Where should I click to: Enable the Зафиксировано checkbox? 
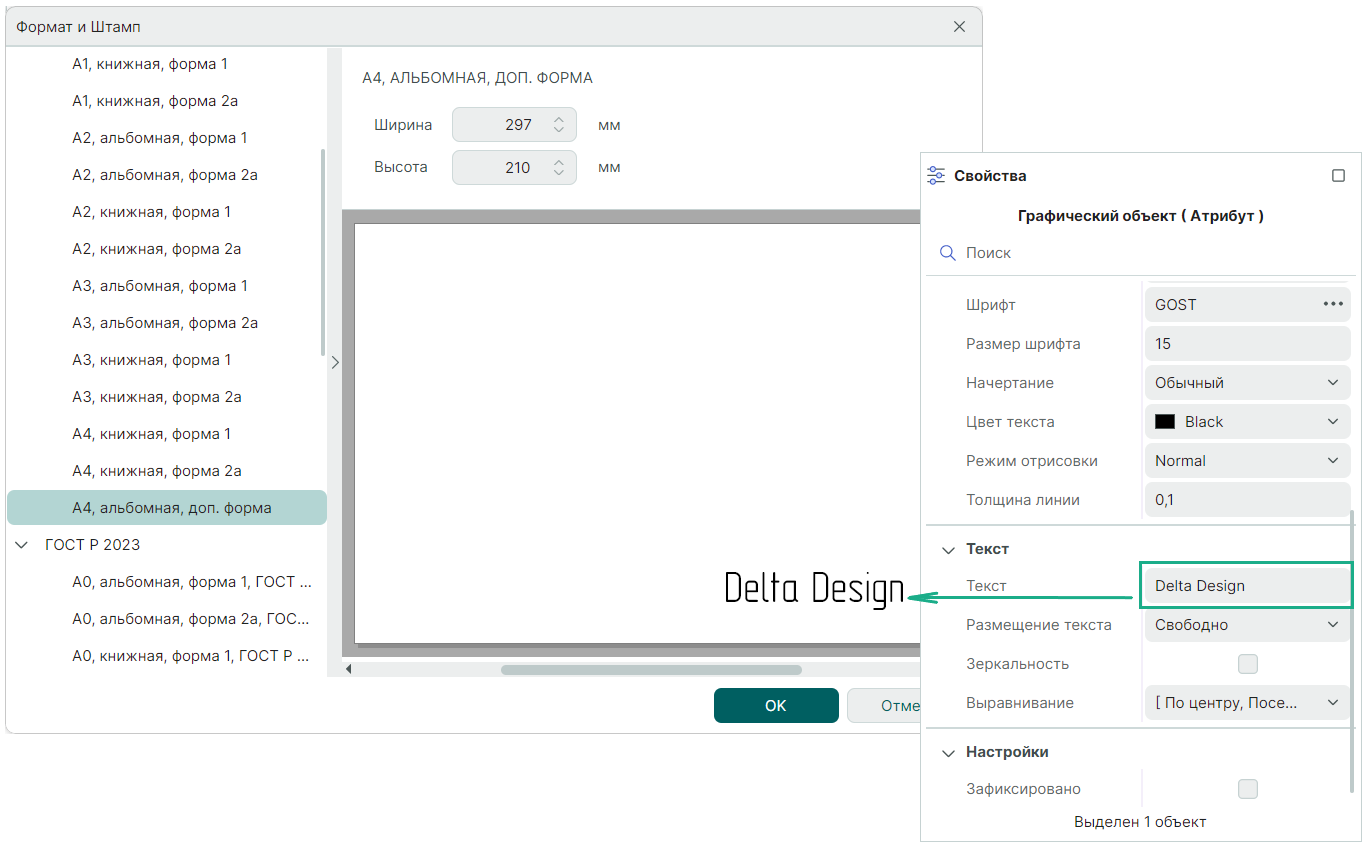click(x=1247, y=789)
